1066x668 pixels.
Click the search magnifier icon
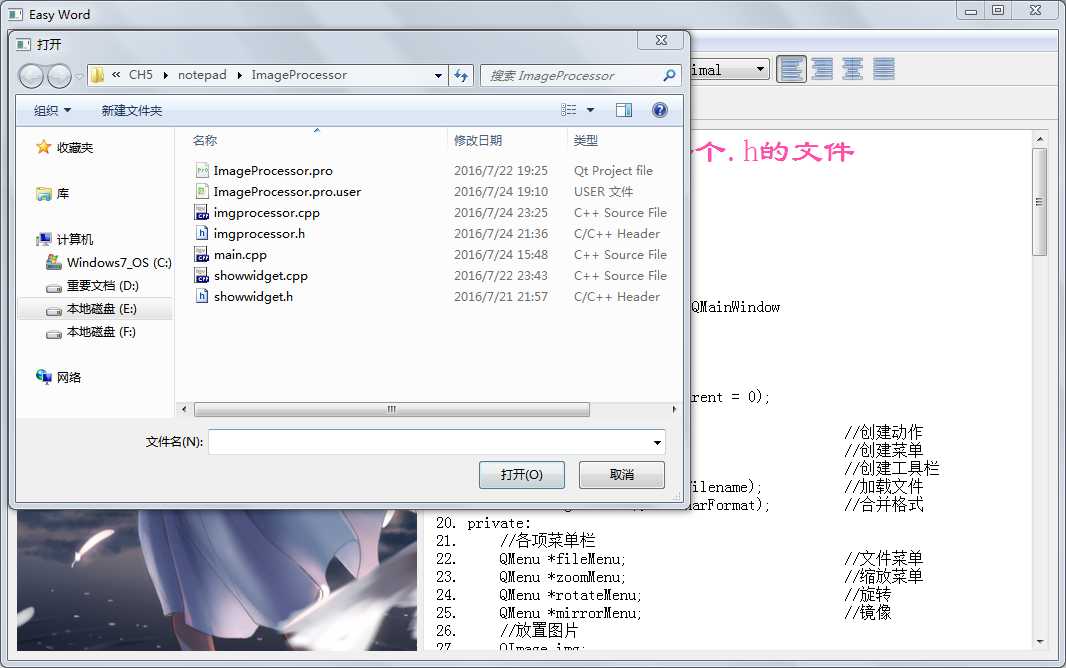click(x=669, y=75)
